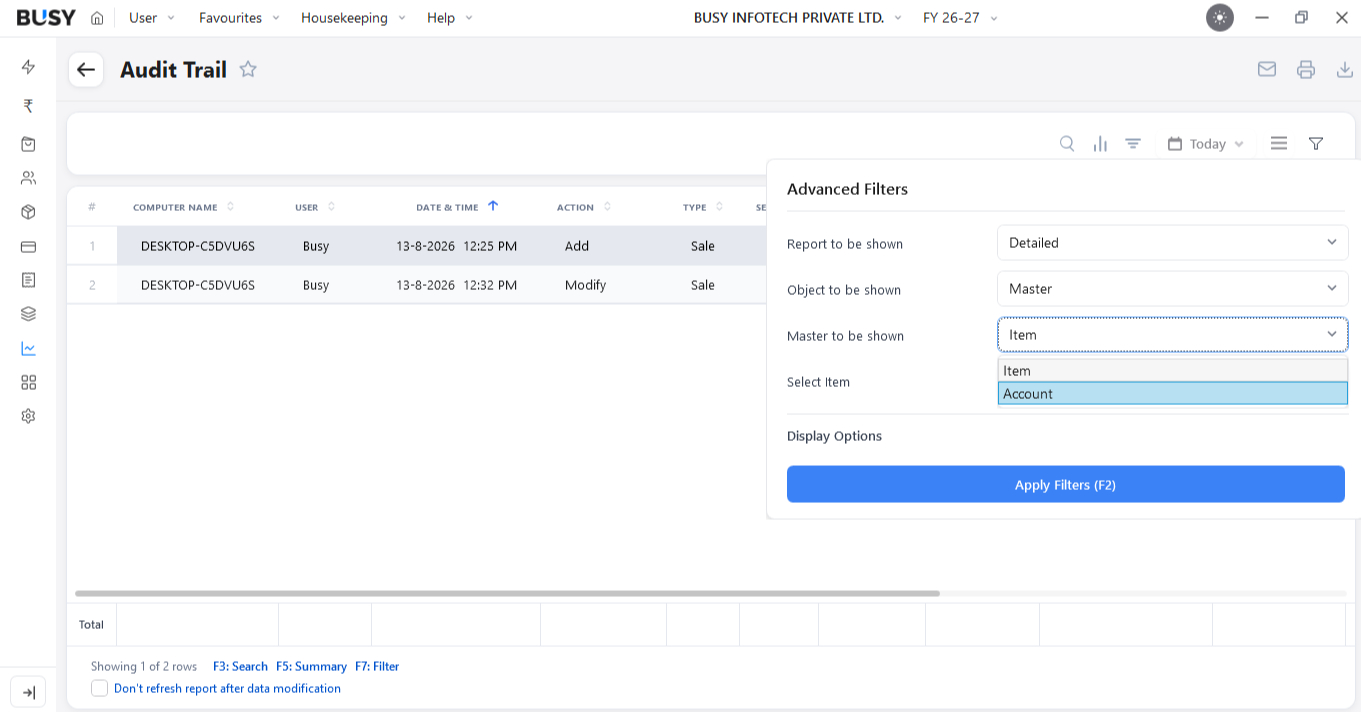Choose Account from the dropdown list

pos(1172,394)
